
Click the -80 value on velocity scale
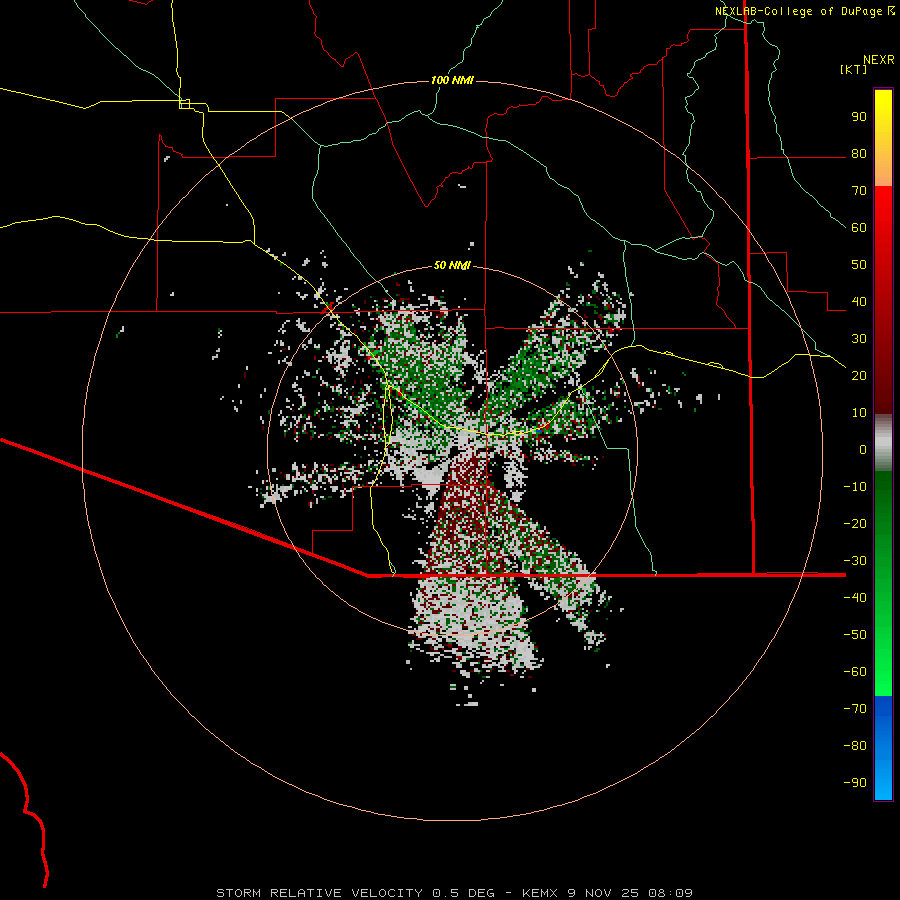click(855, 746)
